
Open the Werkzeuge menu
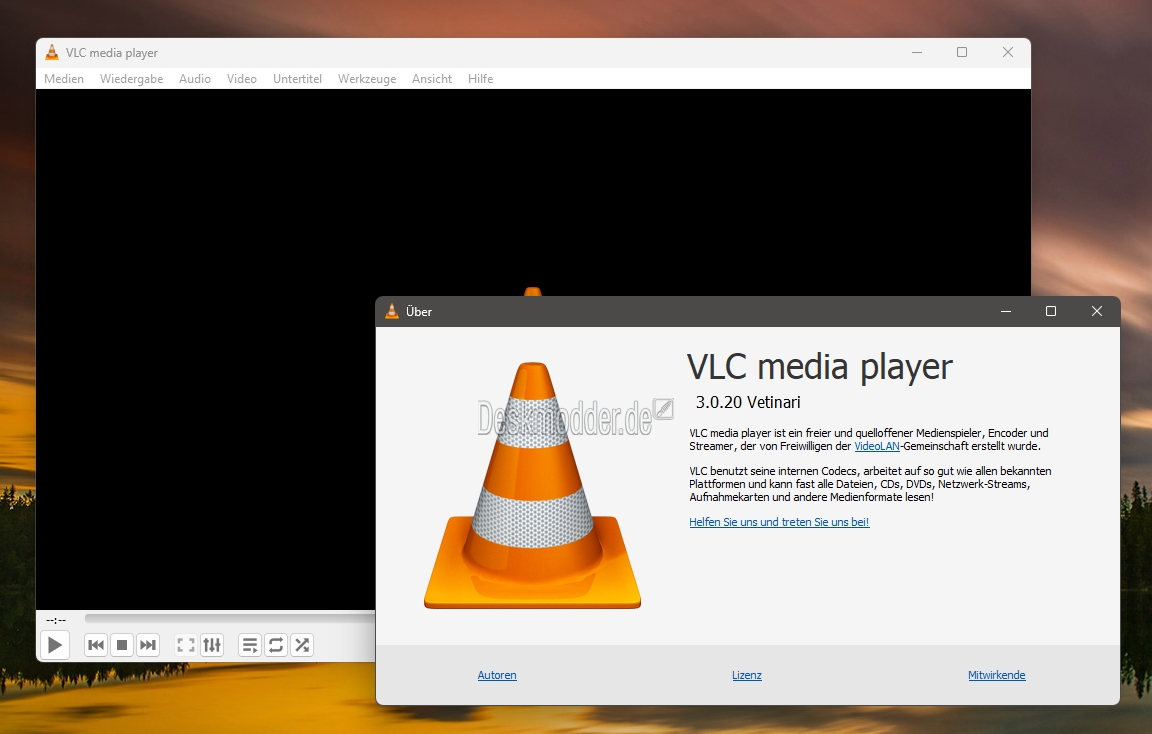(367, 79)
